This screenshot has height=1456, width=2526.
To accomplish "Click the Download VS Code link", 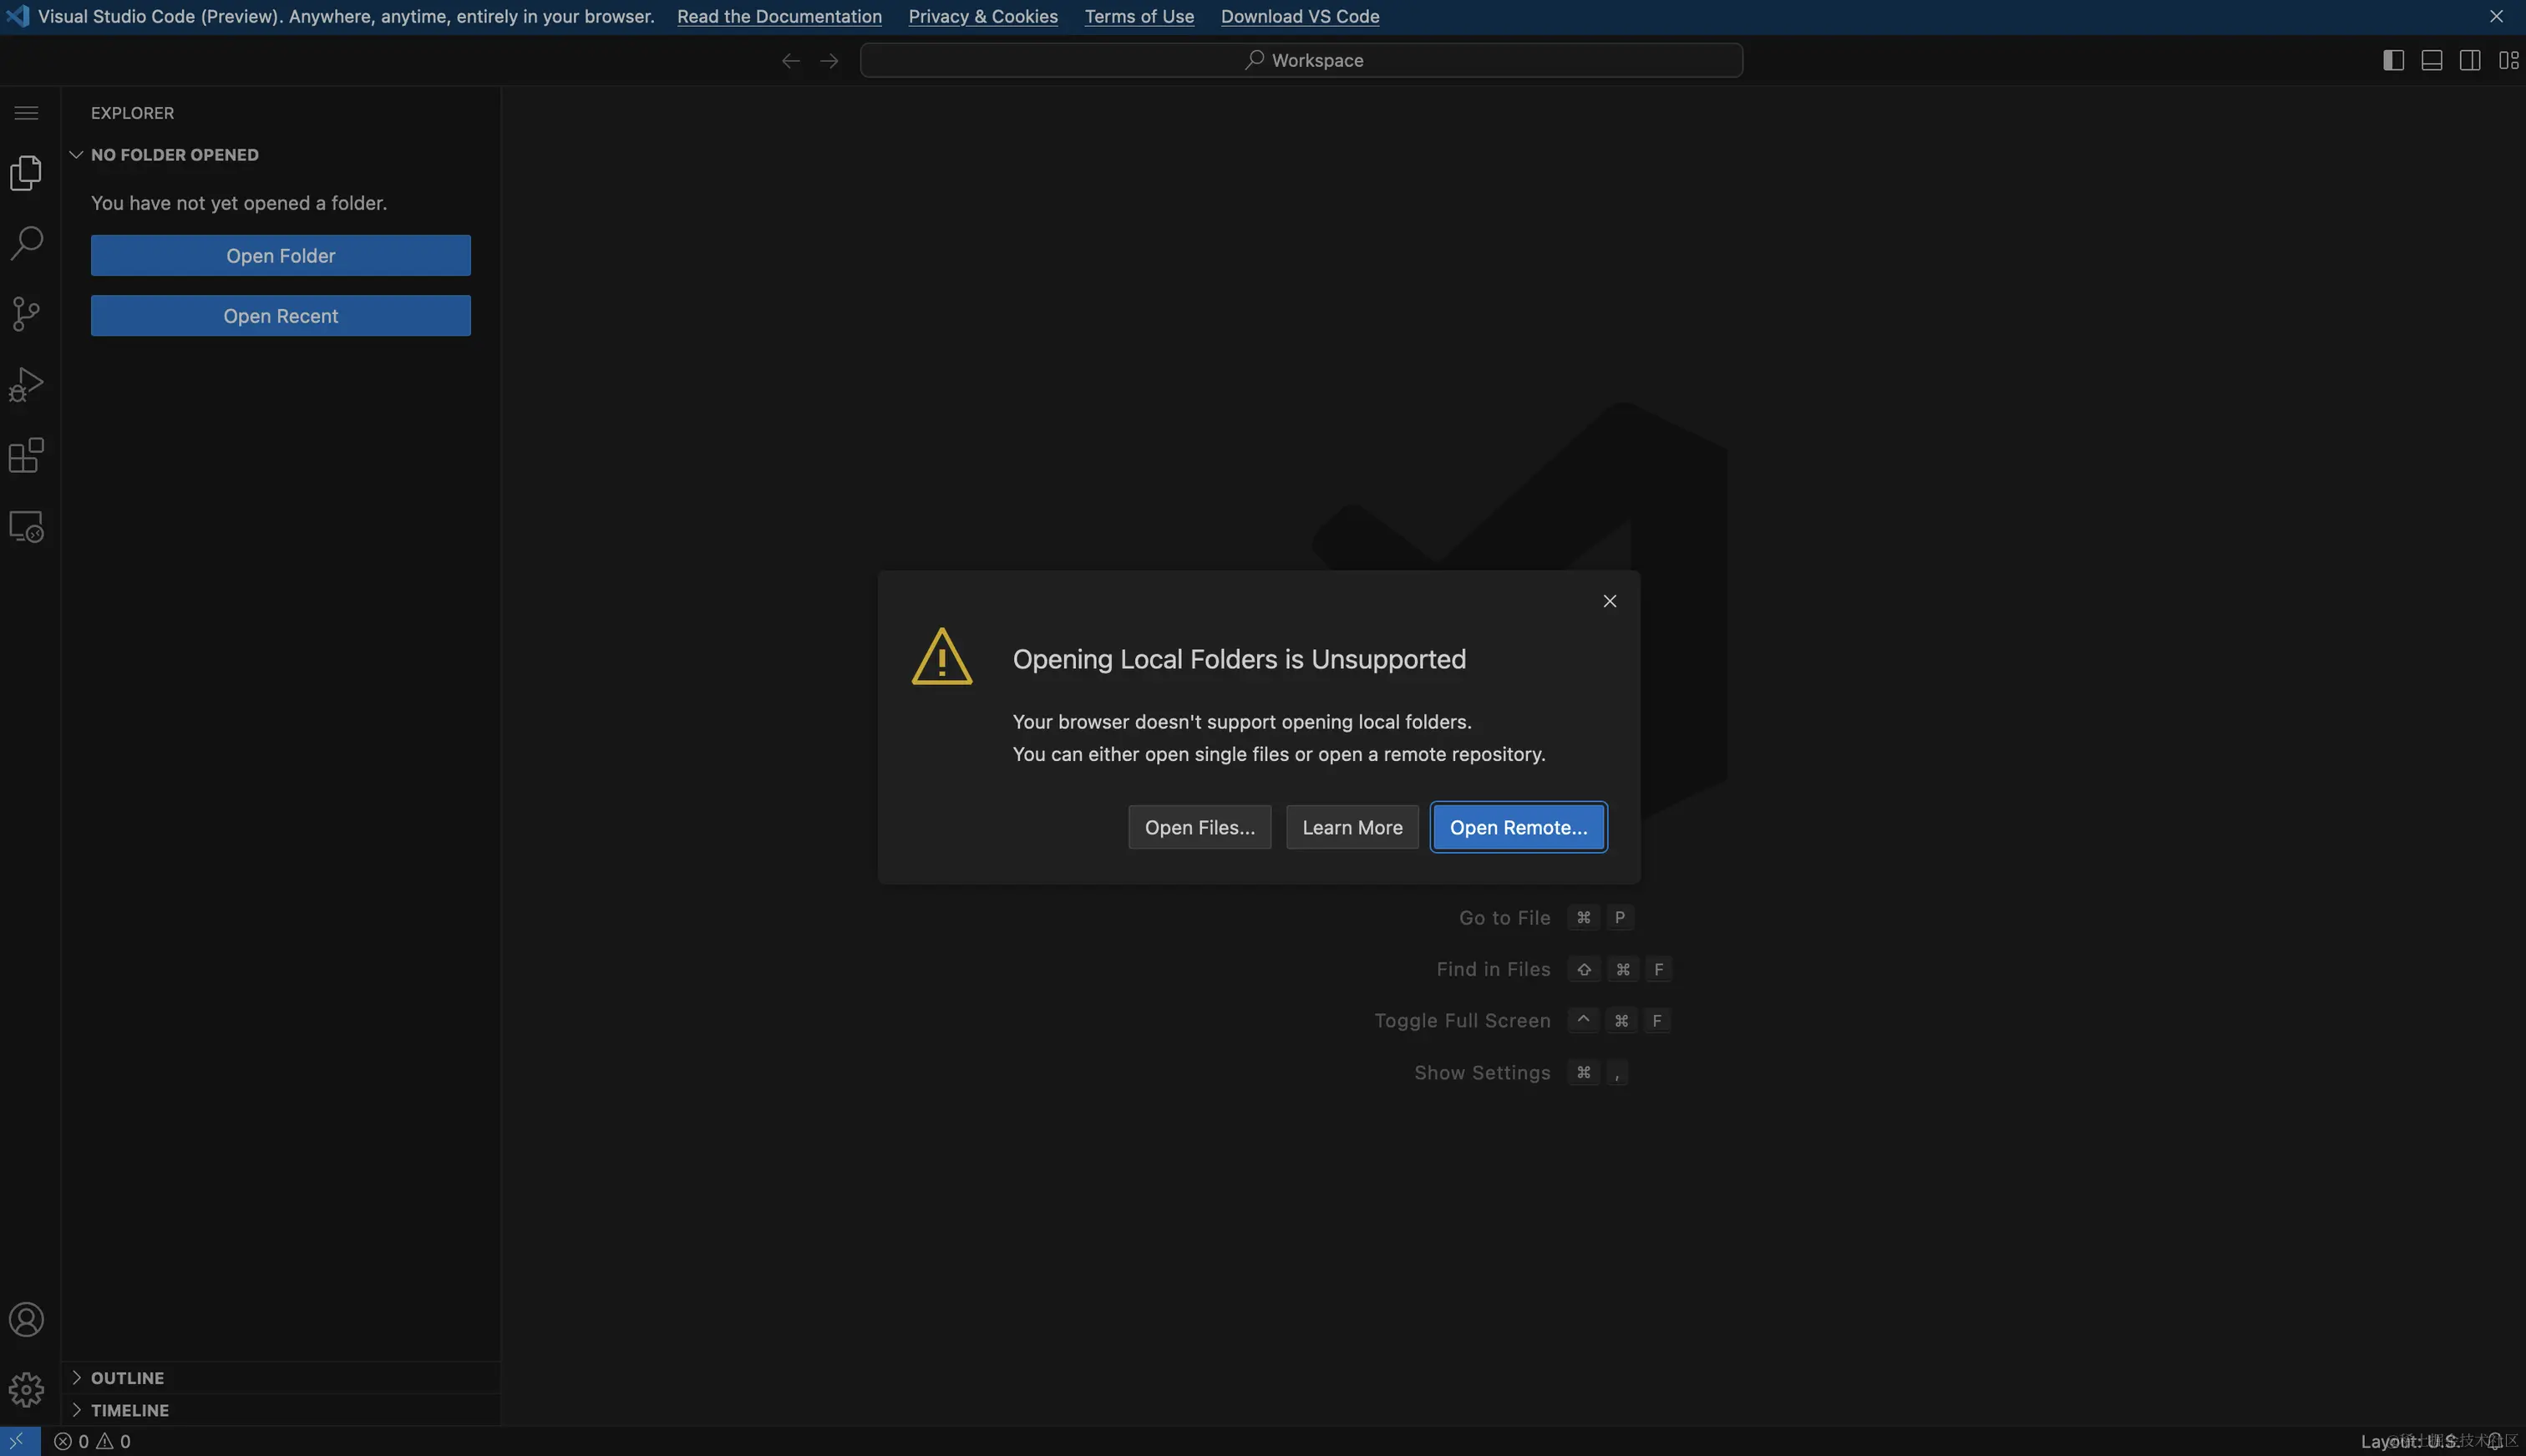I will pyautogui.click(x=1299, y=16).
